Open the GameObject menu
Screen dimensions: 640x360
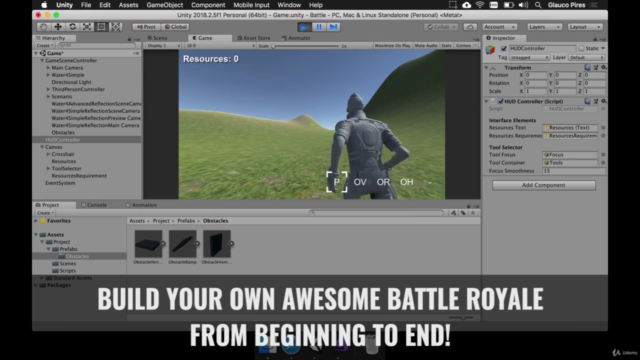click(x=164, y=5)
